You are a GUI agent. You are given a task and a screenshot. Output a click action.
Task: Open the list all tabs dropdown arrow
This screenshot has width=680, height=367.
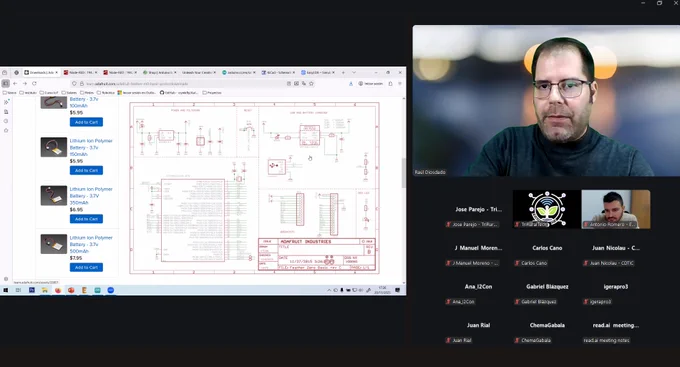354,72
